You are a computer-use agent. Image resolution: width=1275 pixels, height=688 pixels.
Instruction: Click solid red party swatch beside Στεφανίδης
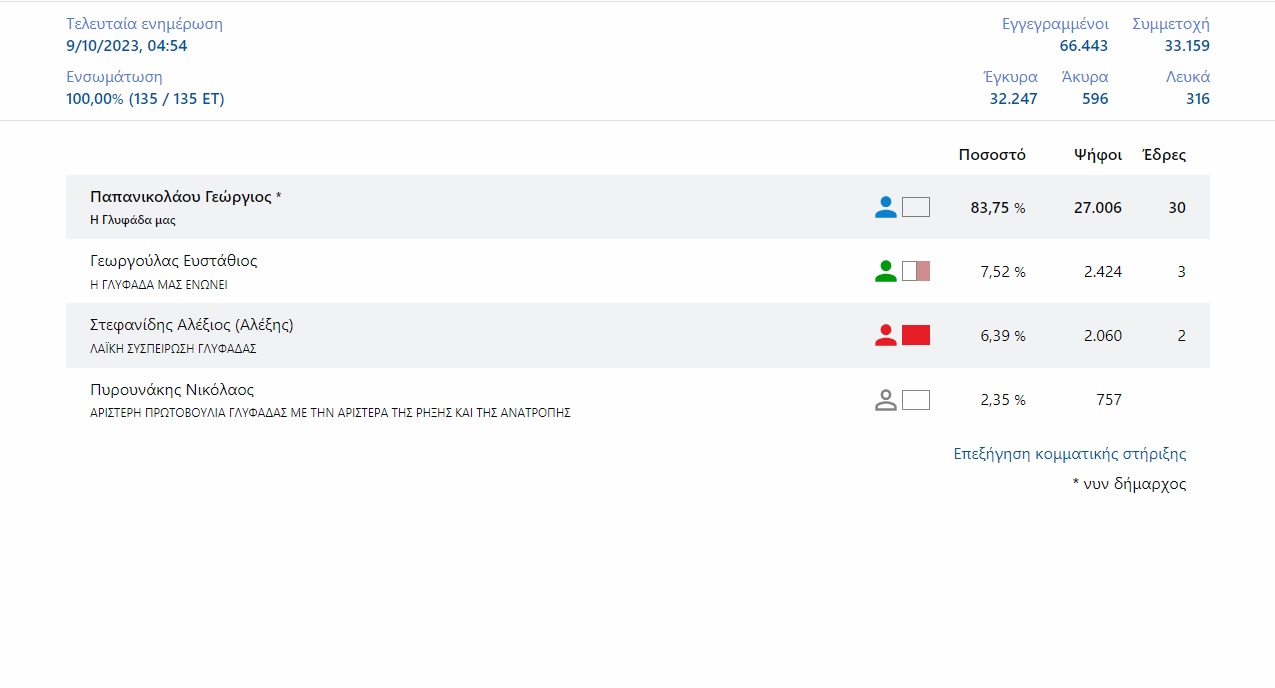click(x=915, y=336)
